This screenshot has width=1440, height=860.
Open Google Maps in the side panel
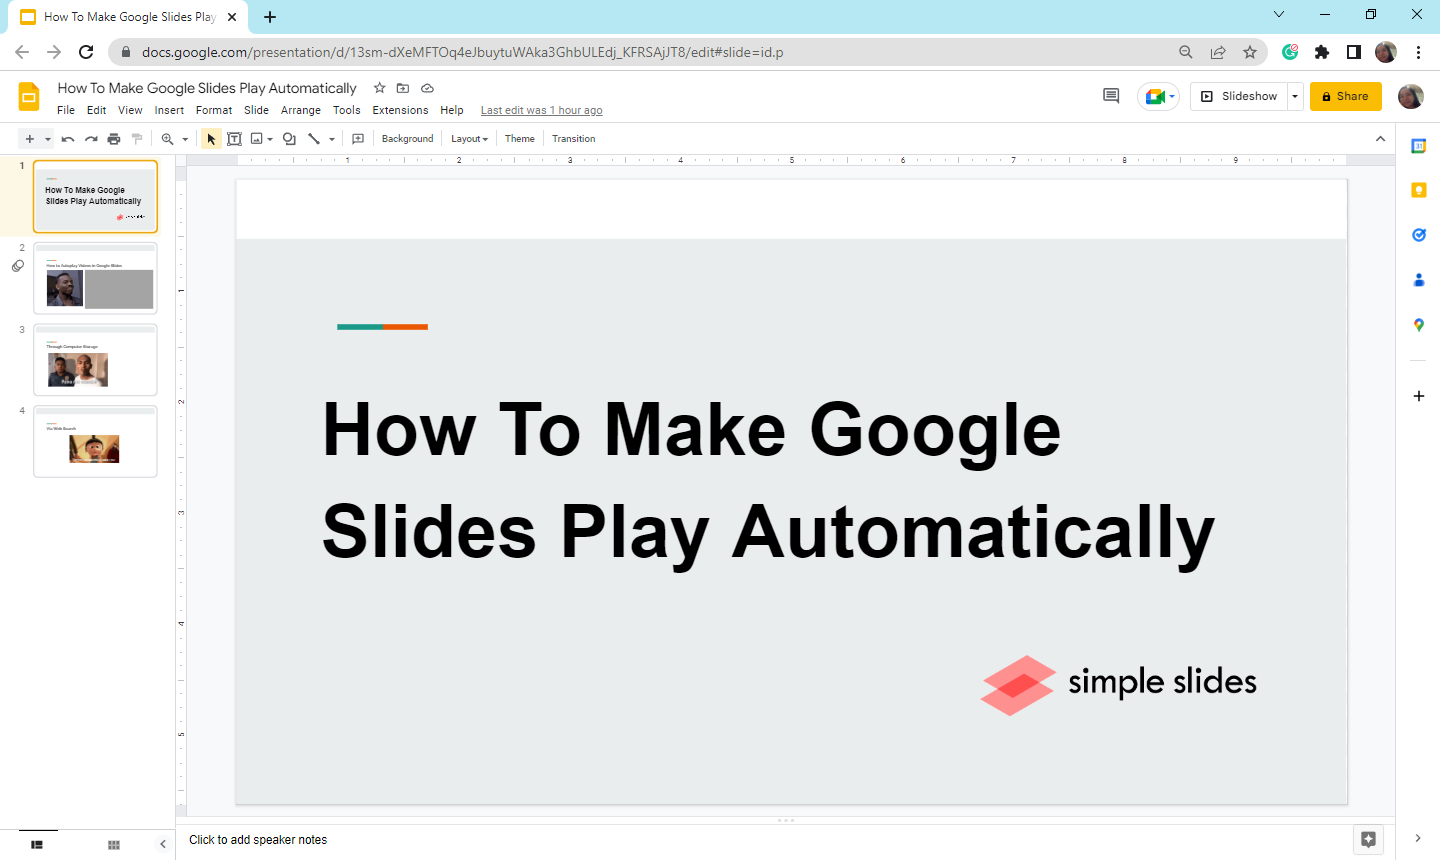click(x=1418, y=324)
